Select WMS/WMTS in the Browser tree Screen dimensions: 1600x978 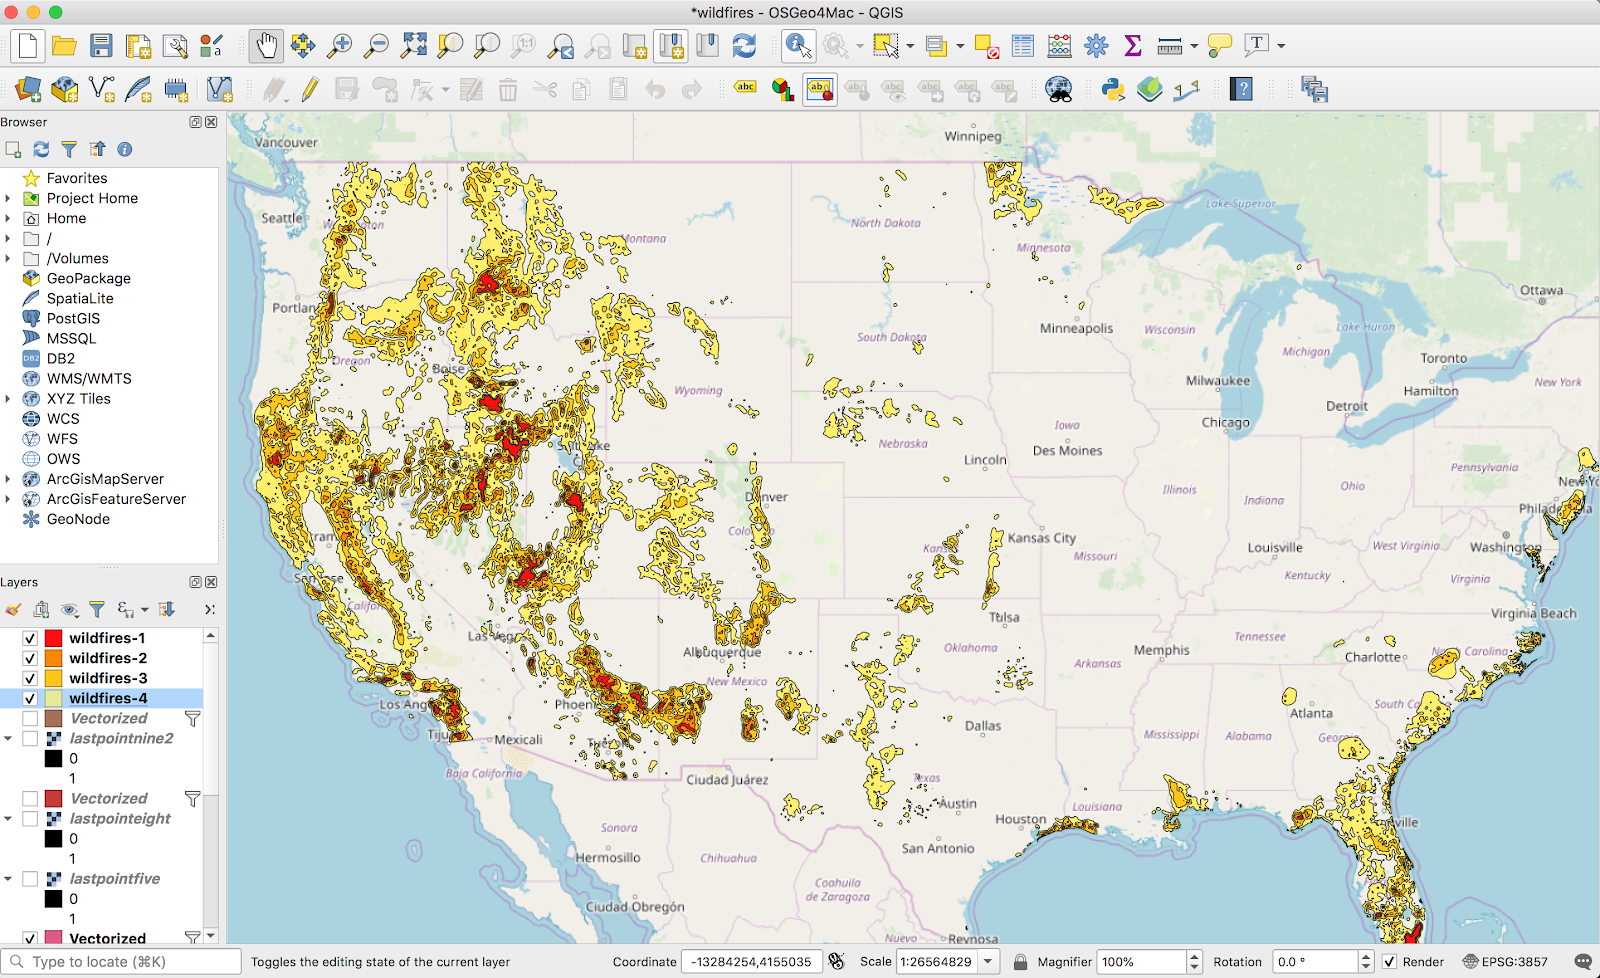(89, 378)
